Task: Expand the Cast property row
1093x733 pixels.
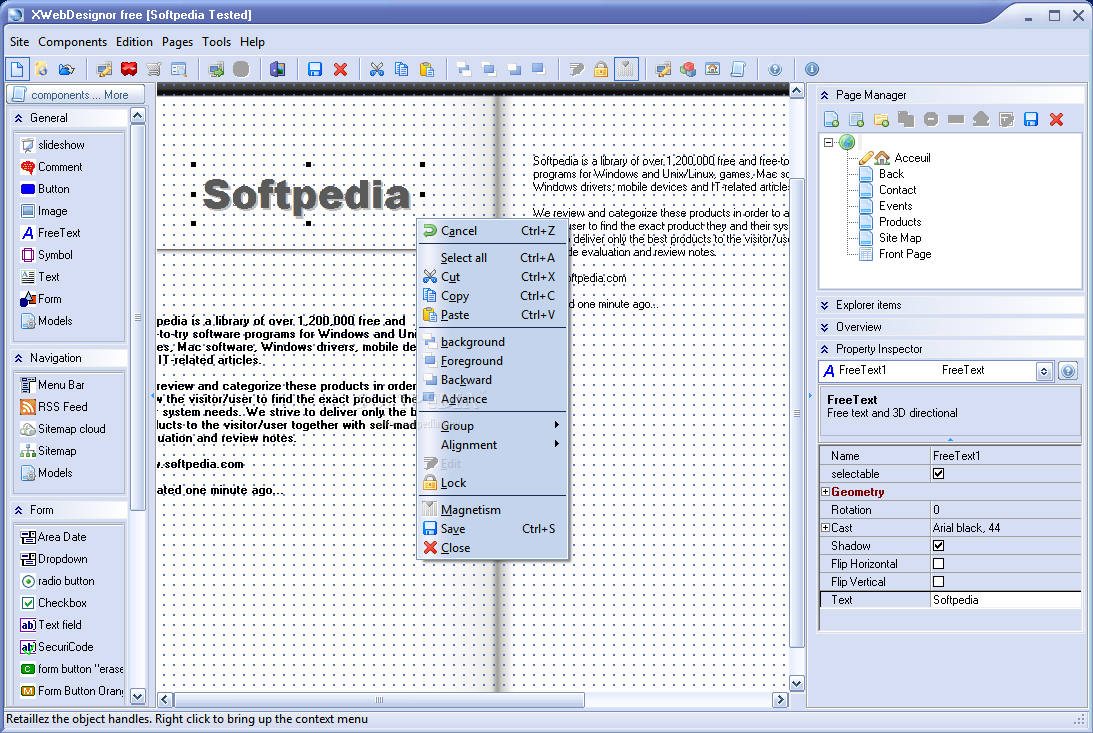Action: tap(825, 528)
